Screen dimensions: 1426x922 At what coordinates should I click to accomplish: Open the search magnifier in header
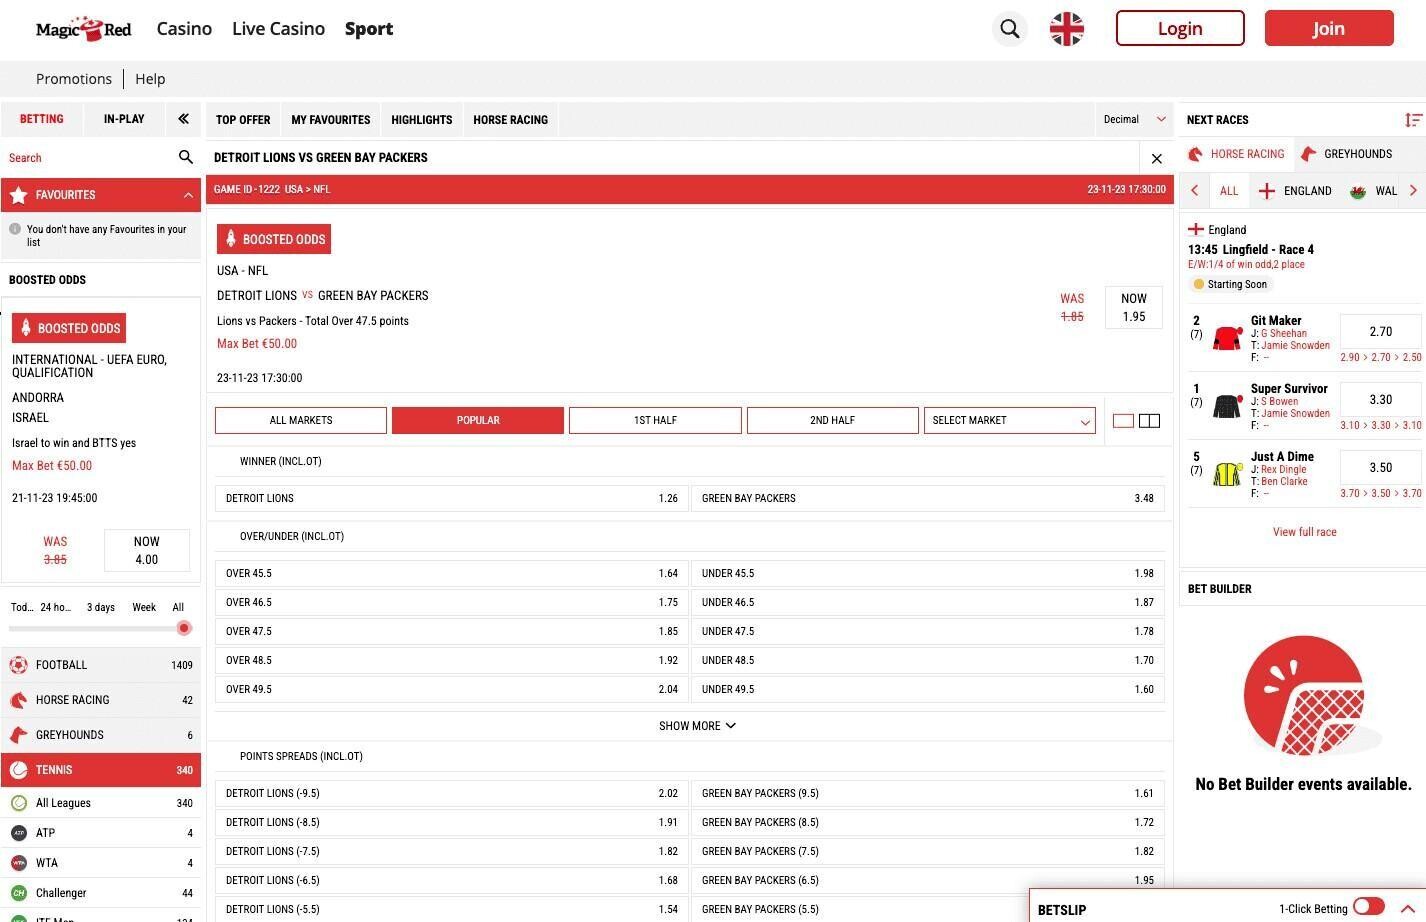(x=1010, y=29)
